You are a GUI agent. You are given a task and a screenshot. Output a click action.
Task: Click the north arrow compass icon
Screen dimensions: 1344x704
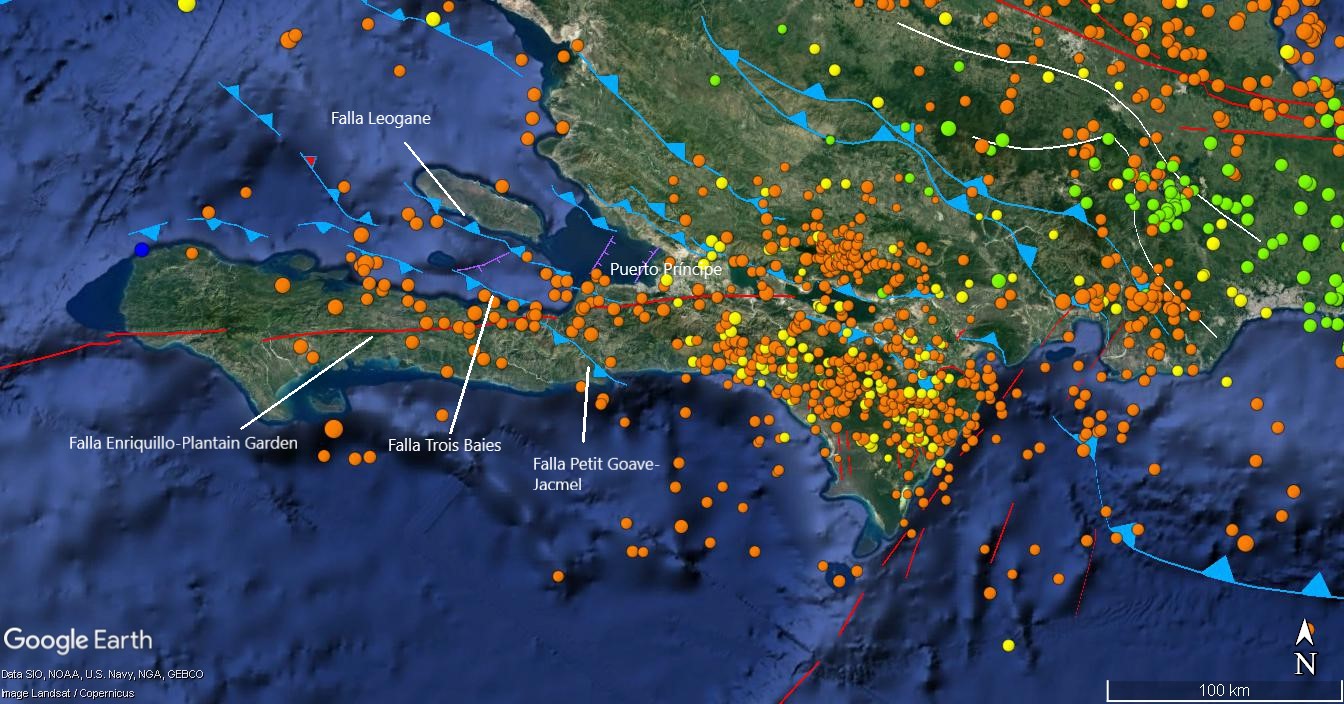pyautogui.click(x=1304, y=648)
